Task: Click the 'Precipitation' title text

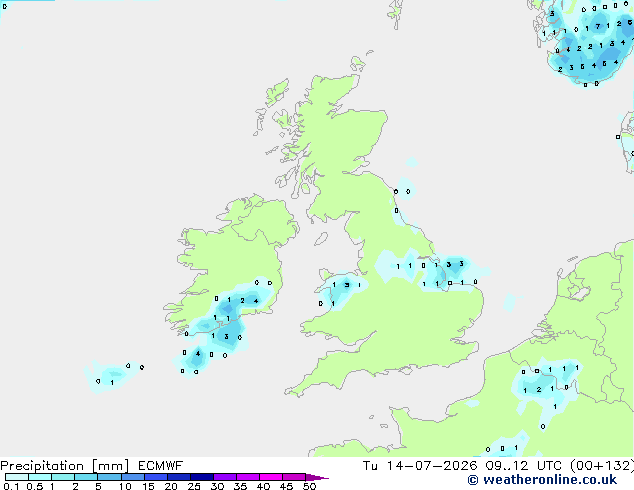Action: click(x=42, y=466)
